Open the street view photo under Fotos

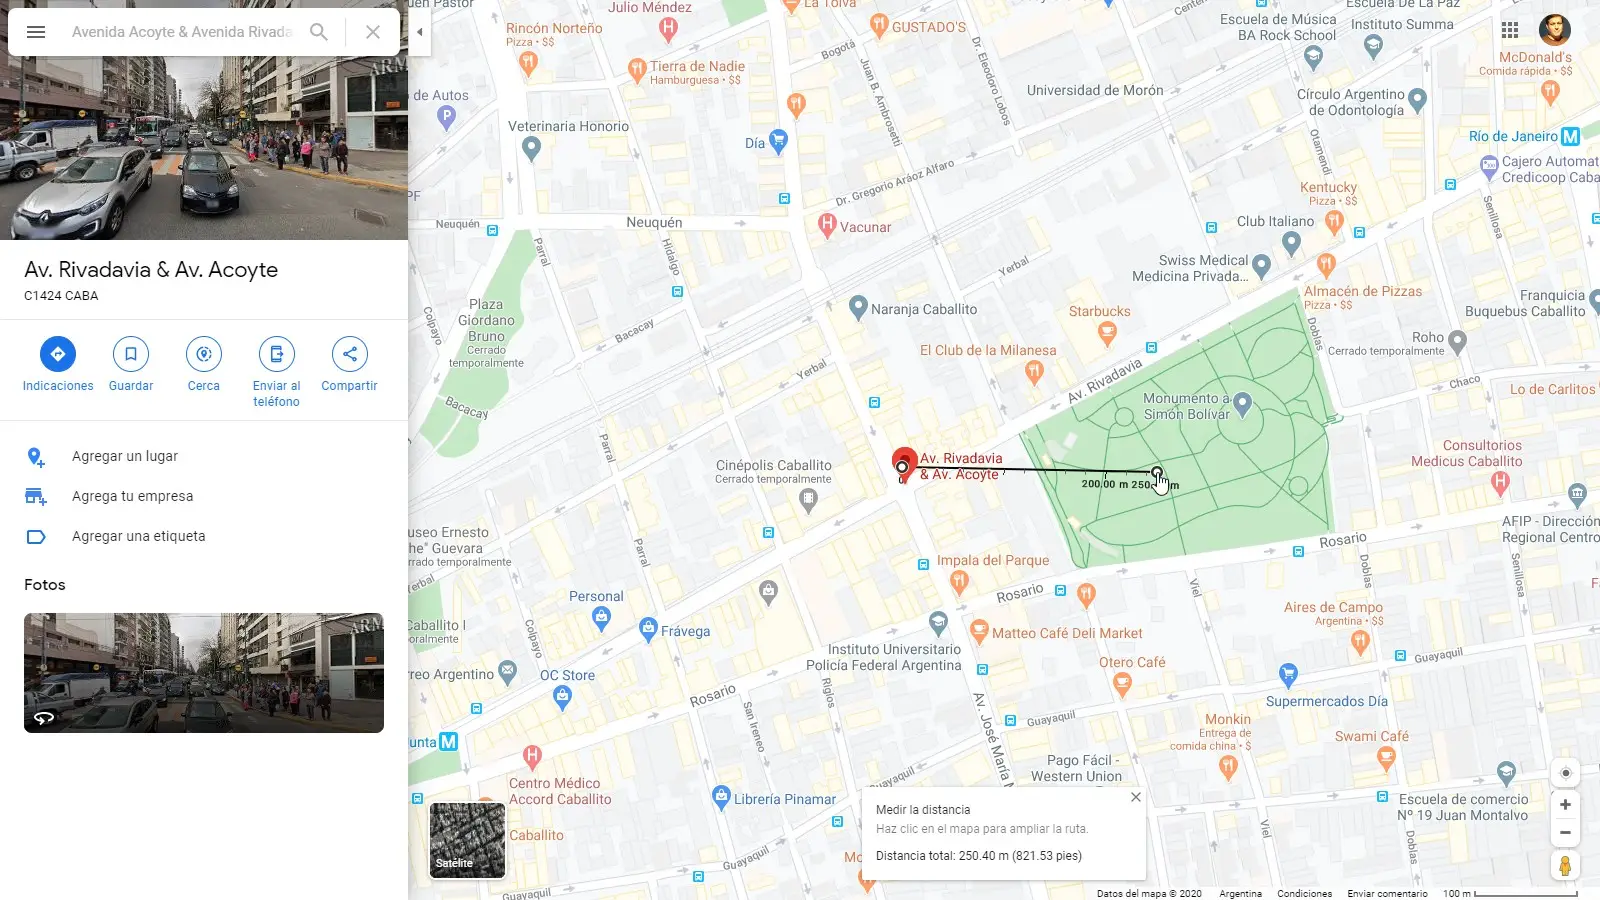(204, 673)
